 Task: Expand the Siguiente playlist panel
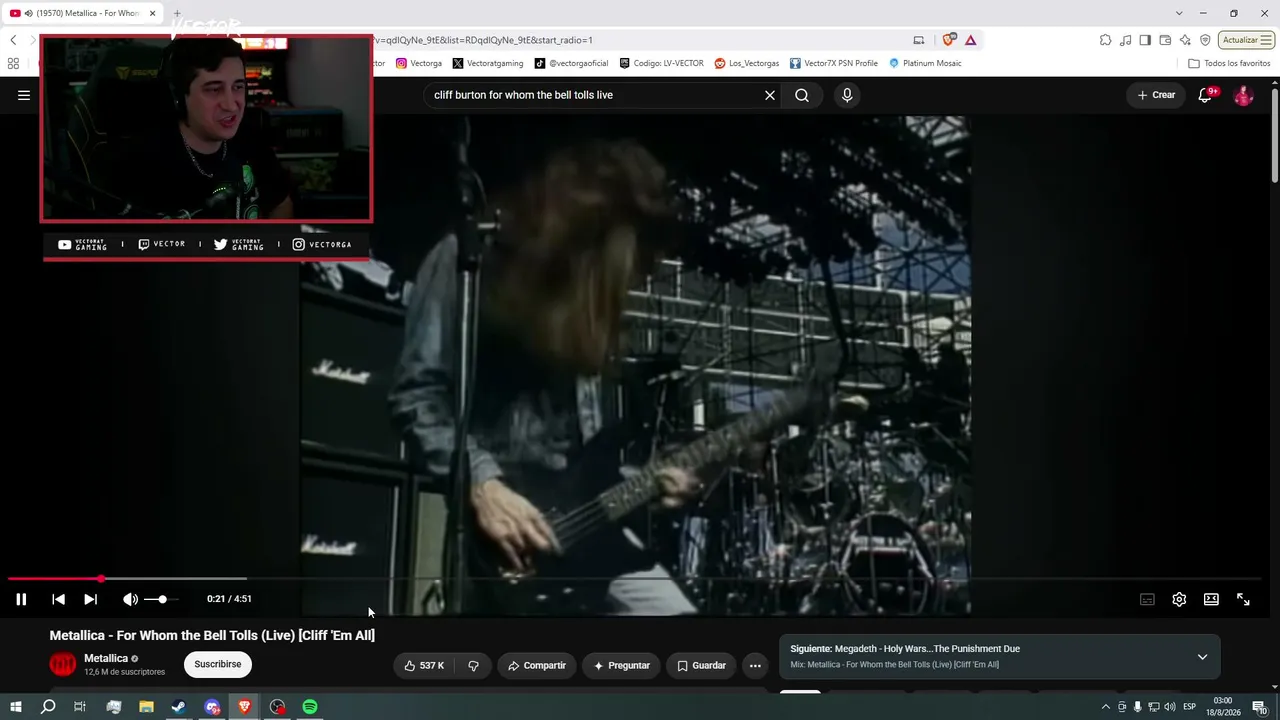click(x=1202, y=657)
